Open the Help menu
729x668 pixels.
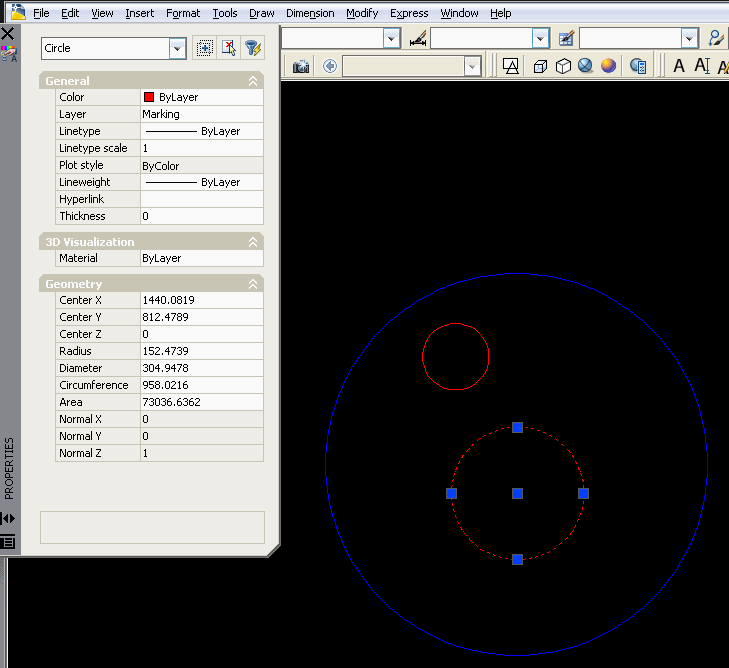point(501,13)
